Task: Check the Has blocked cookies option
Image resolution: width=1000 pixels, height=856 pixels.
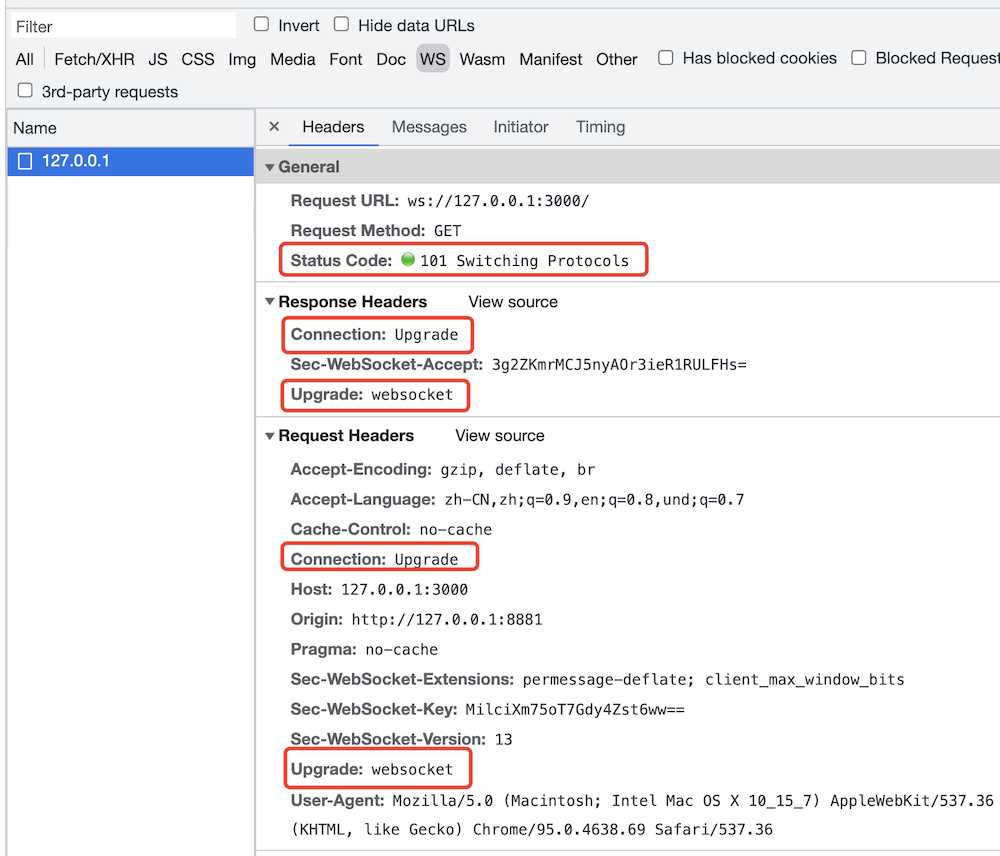Action: (665, 59)
